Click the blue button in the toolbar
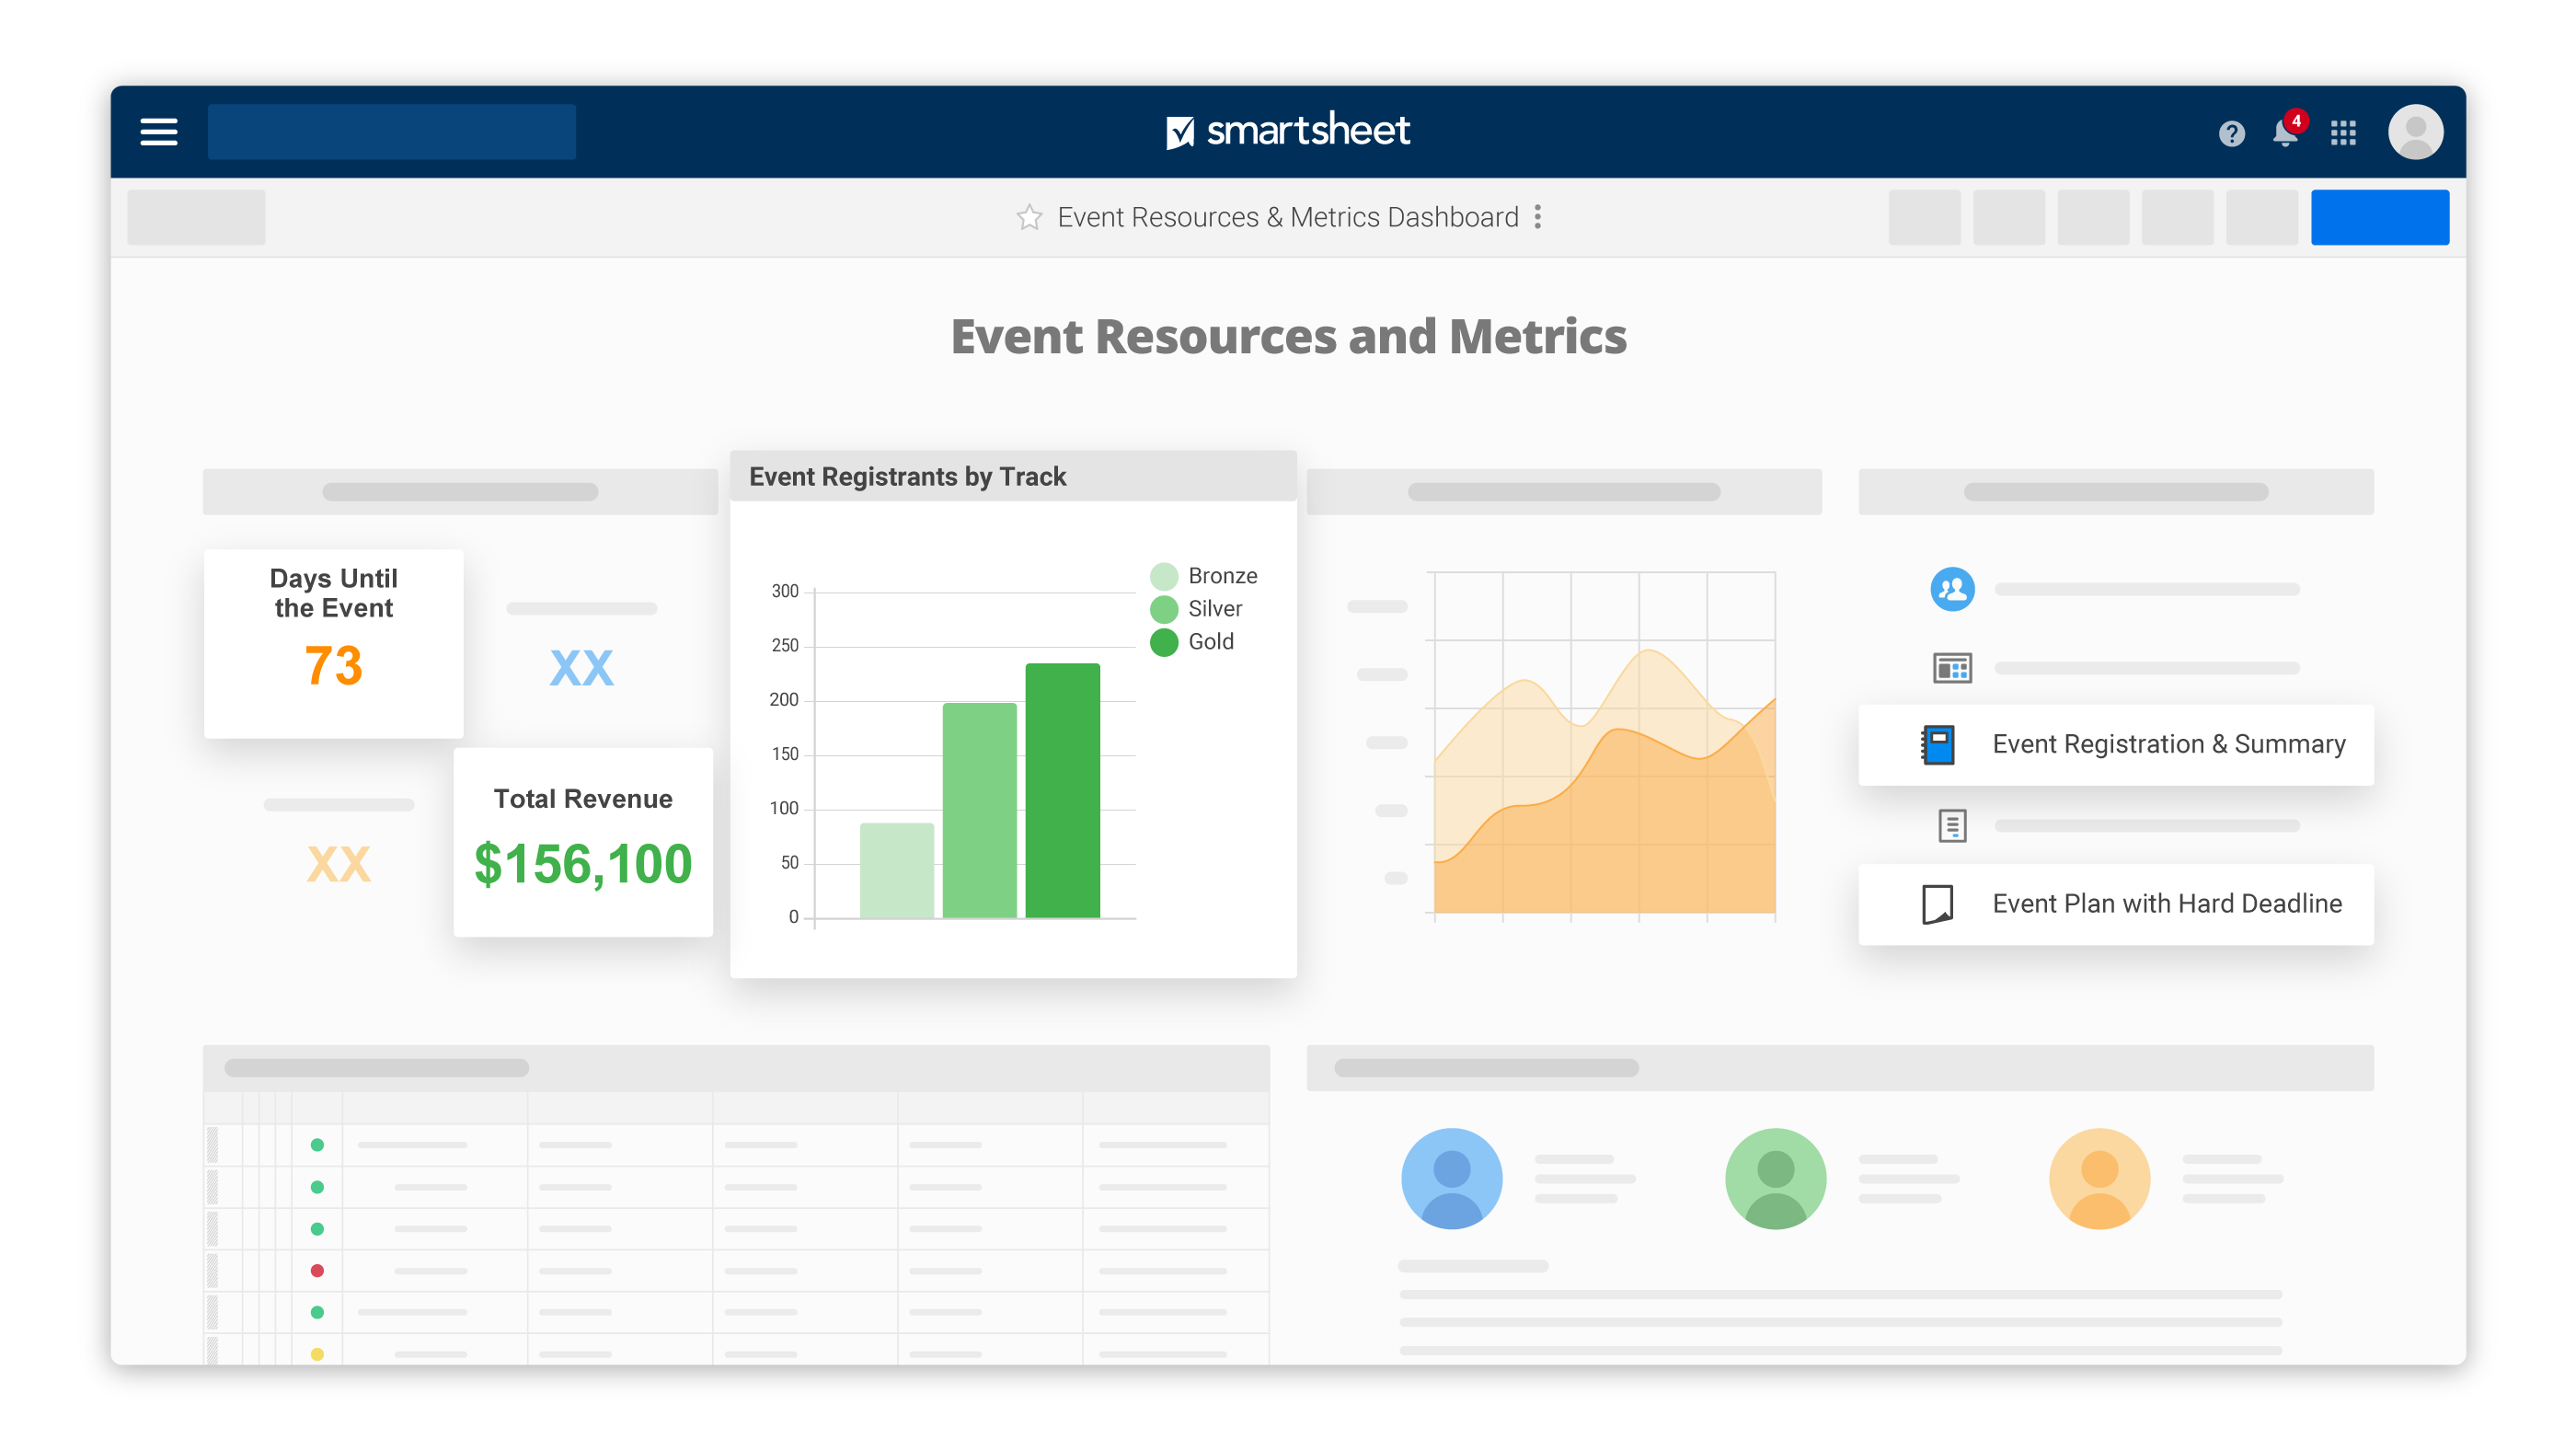This screenshot has width=2576, height=1450. (x=2379, y=217)
